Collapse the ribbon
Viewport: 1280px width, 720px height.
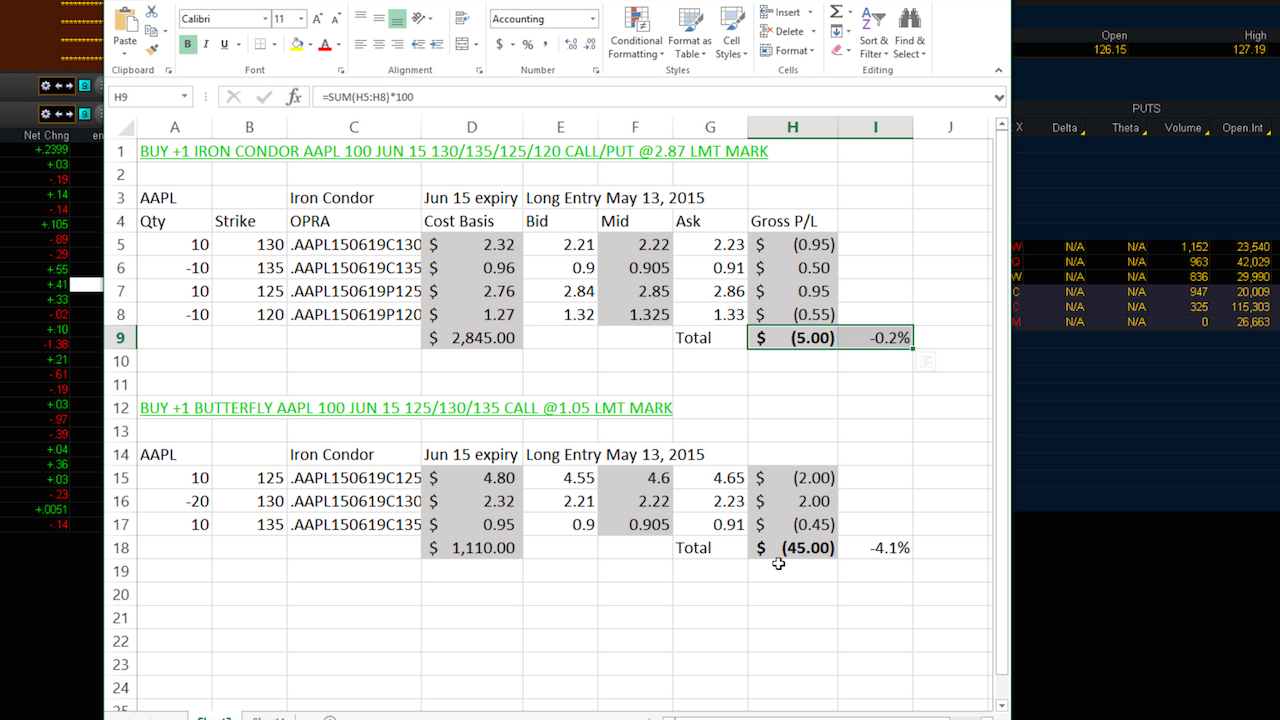(998, 71)
